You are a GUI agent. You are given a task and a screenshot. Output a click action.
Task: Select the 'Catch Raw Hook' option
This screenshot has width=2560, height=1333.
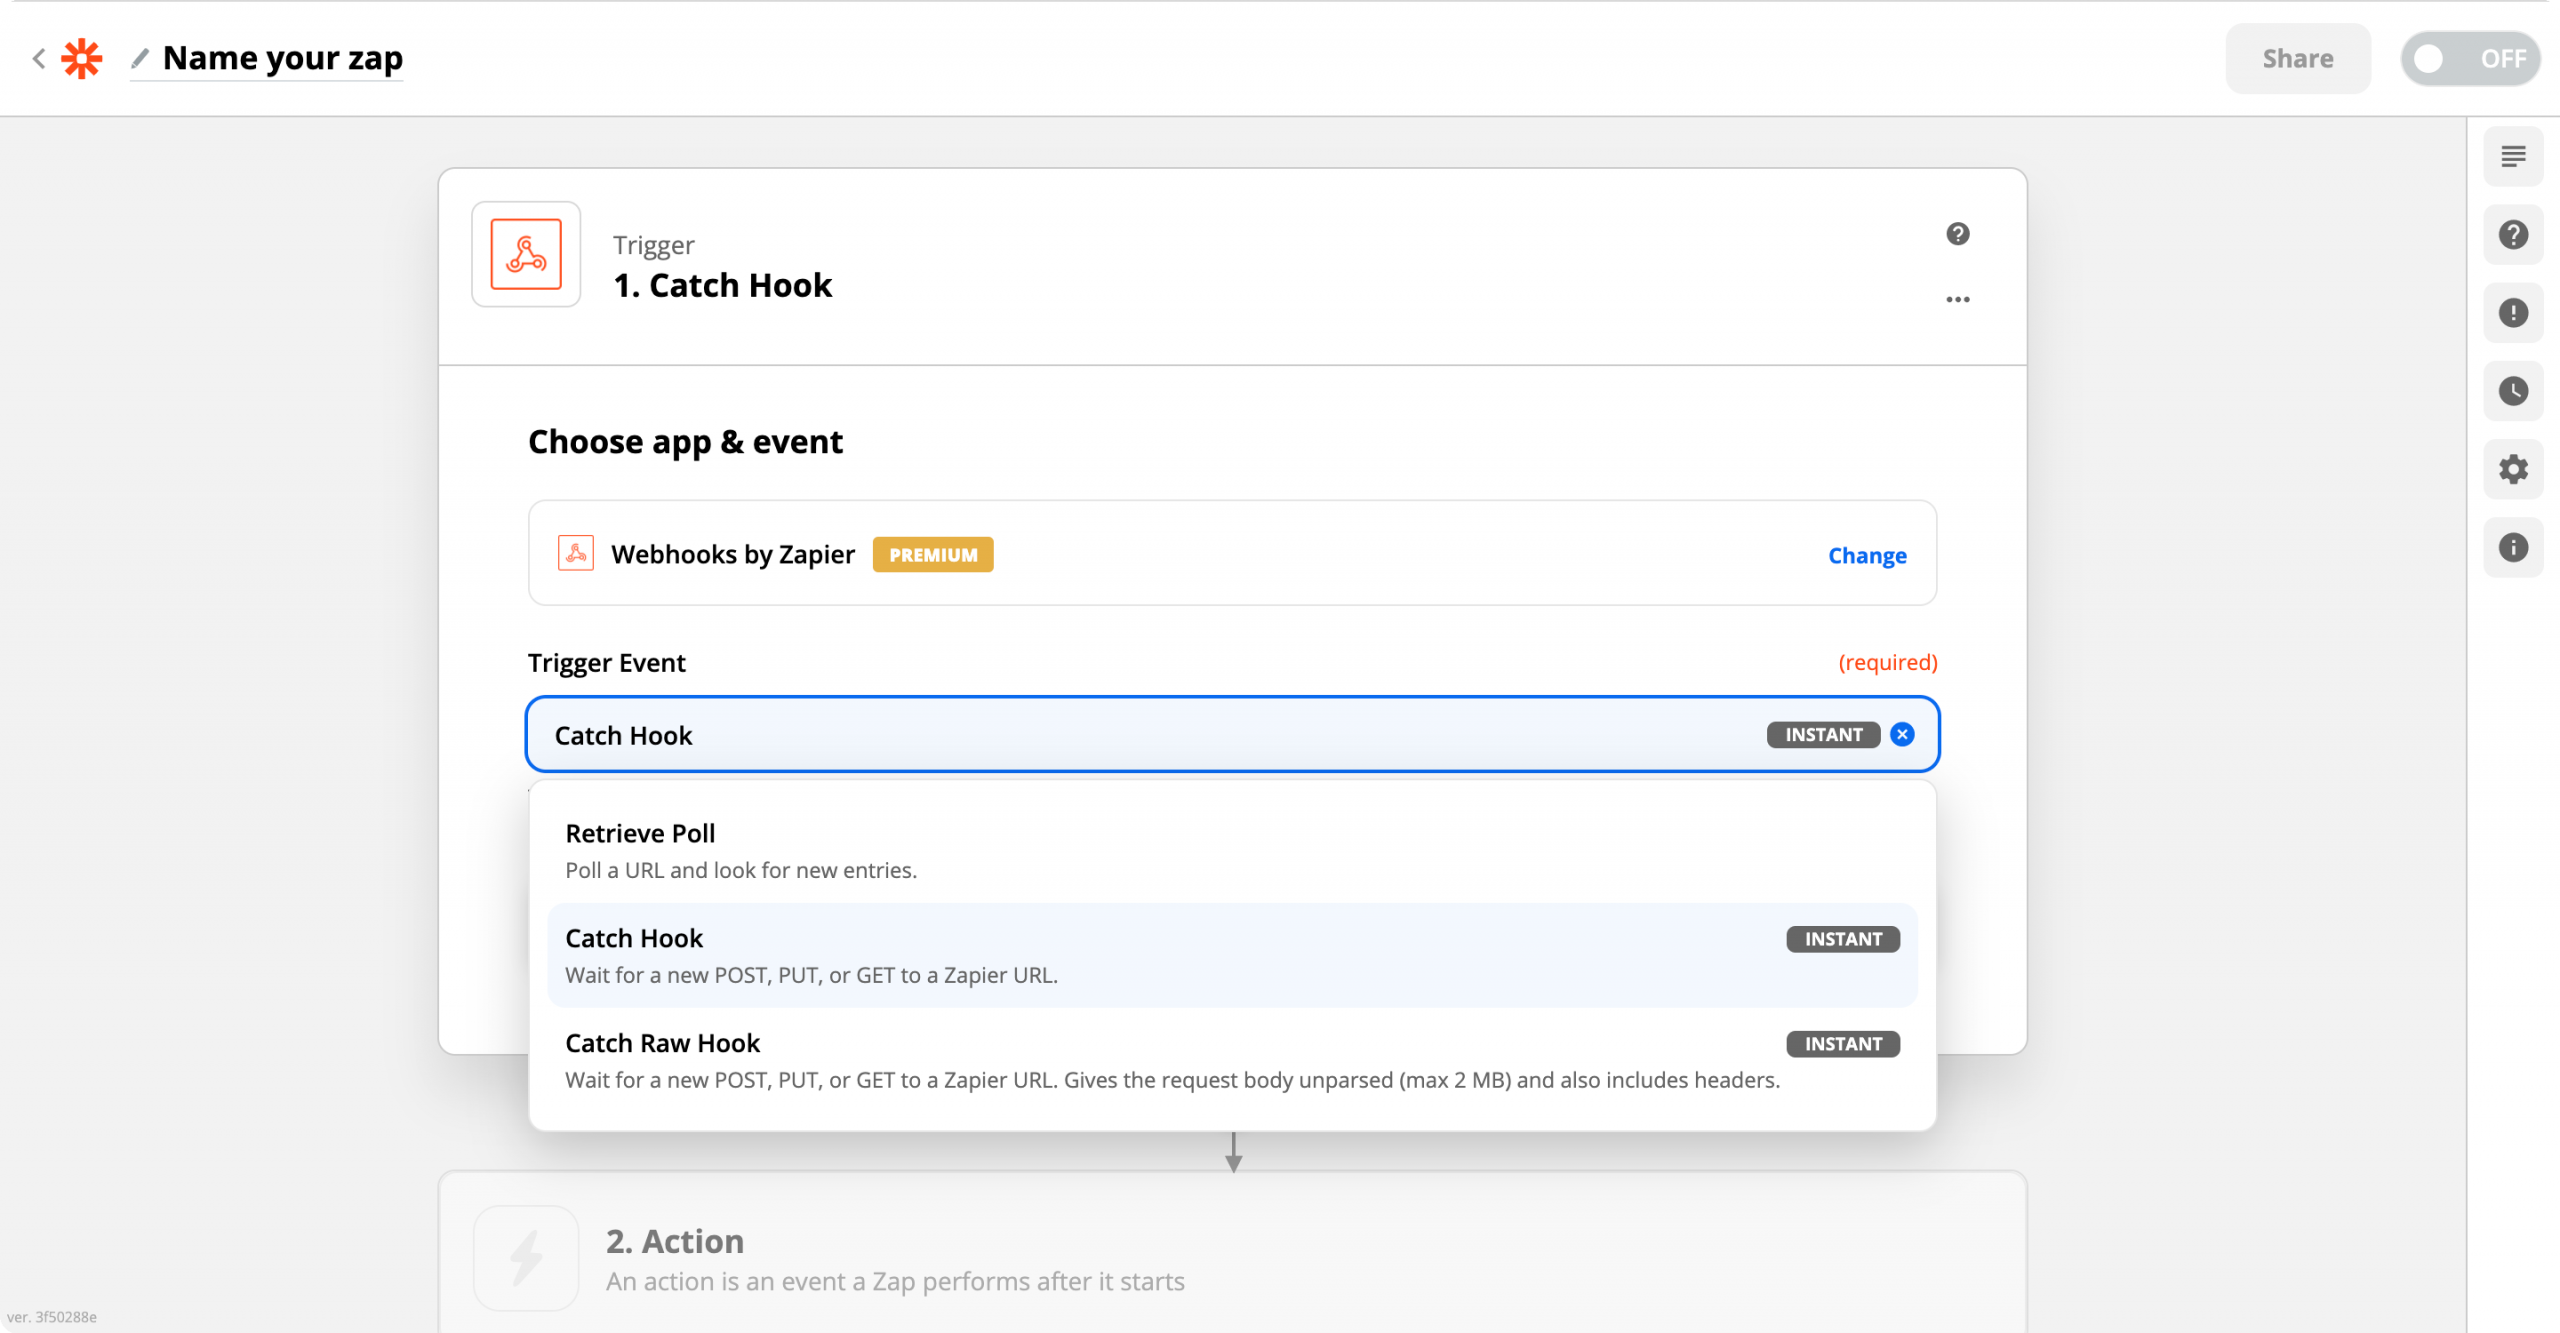tap(1232, 1061)
